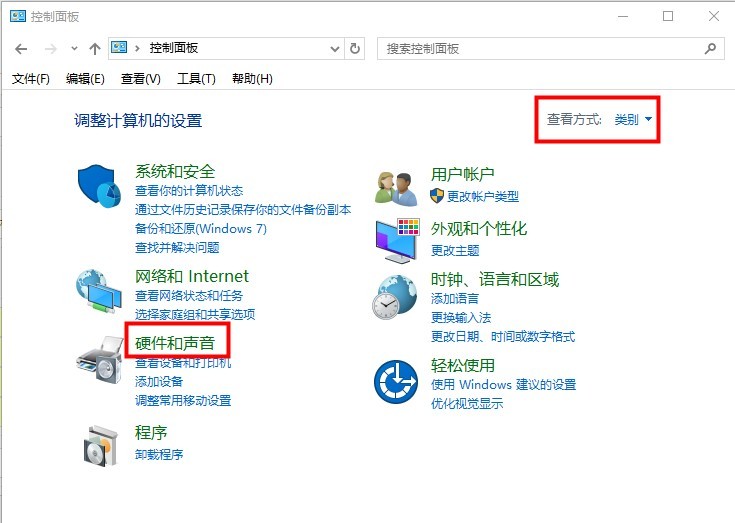Close the 控制面板 window
The height and width of the screenshot is (523, 735).
pos(713,16)
